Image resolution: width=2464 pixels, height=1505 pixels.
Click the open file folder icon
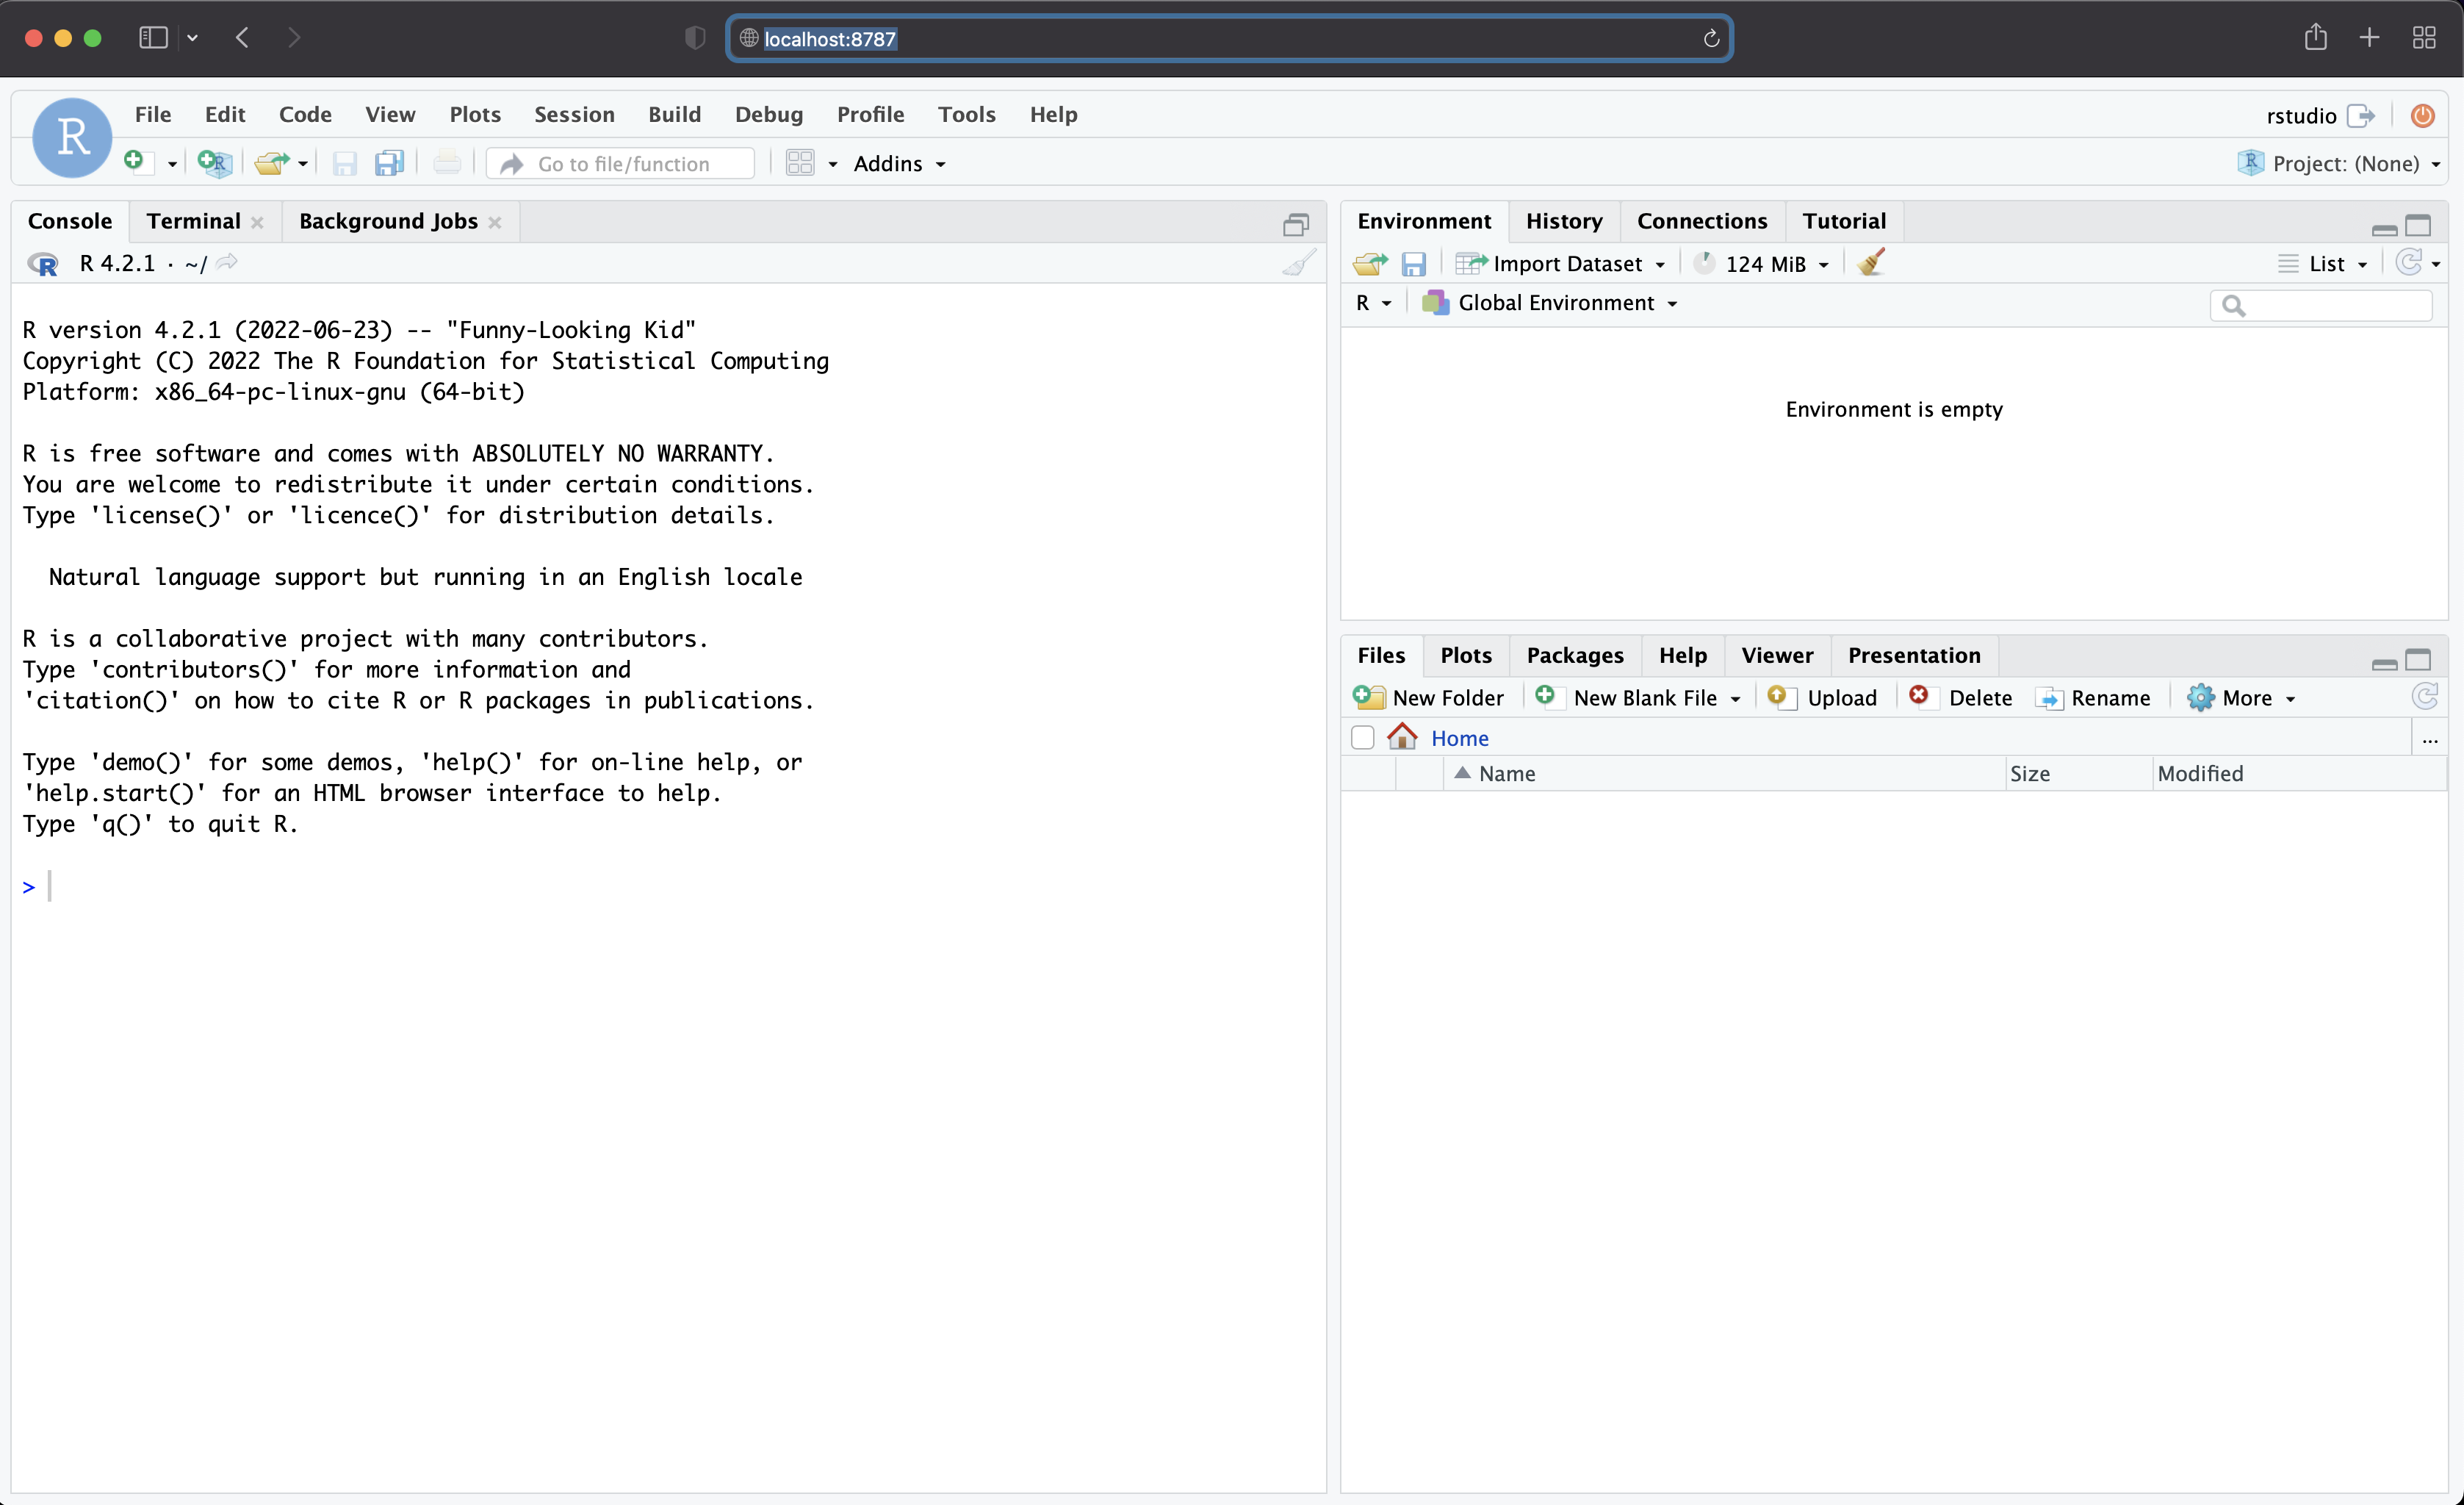pos(270,163)
